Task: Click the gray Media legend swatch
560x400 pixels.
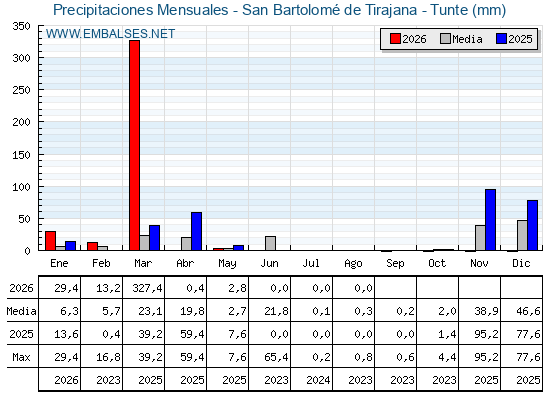Action: point(445,39)
